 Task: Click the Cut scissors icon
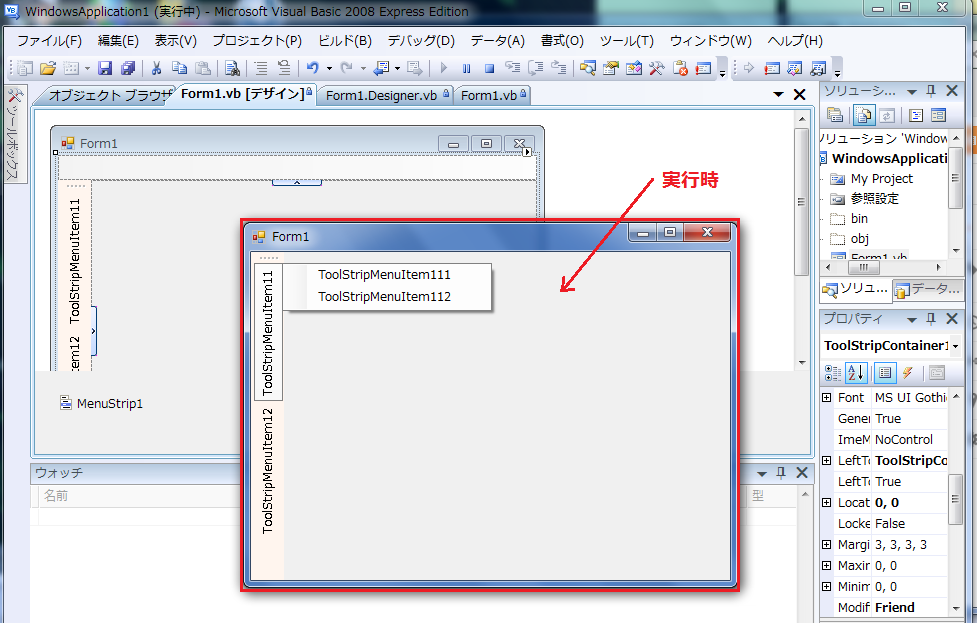point(156,68)
